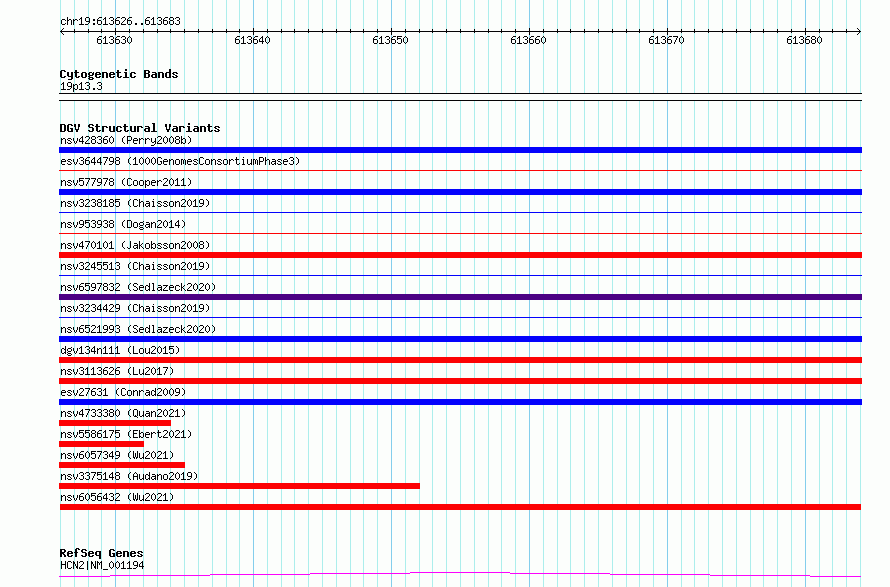
Task: Select the blue bar for nsv428360
Action: (x=460, y=150)
